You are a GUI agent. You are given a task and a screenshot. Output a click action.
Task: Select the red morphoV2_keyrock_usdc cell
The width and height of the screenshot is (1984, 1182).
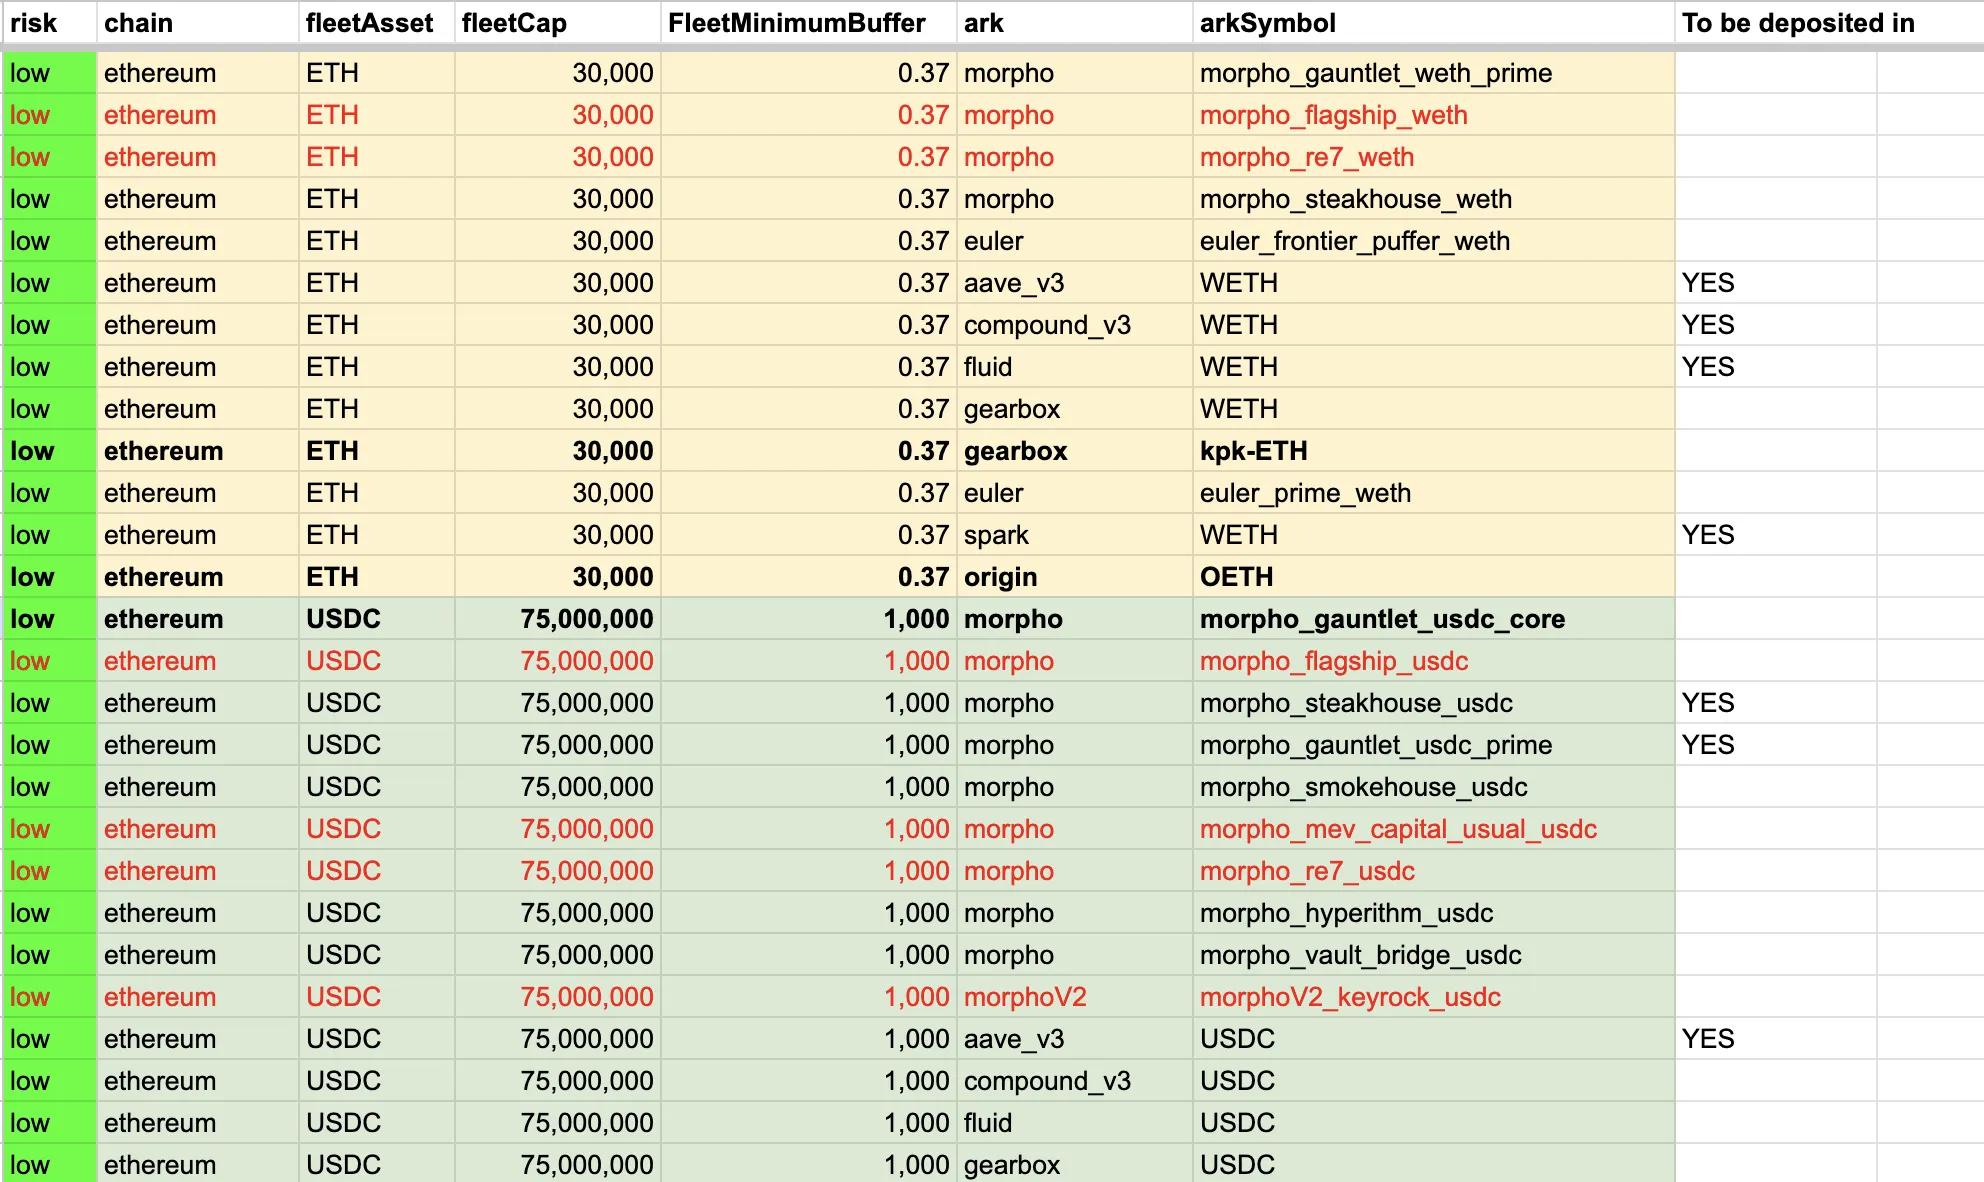(1350, 997)
